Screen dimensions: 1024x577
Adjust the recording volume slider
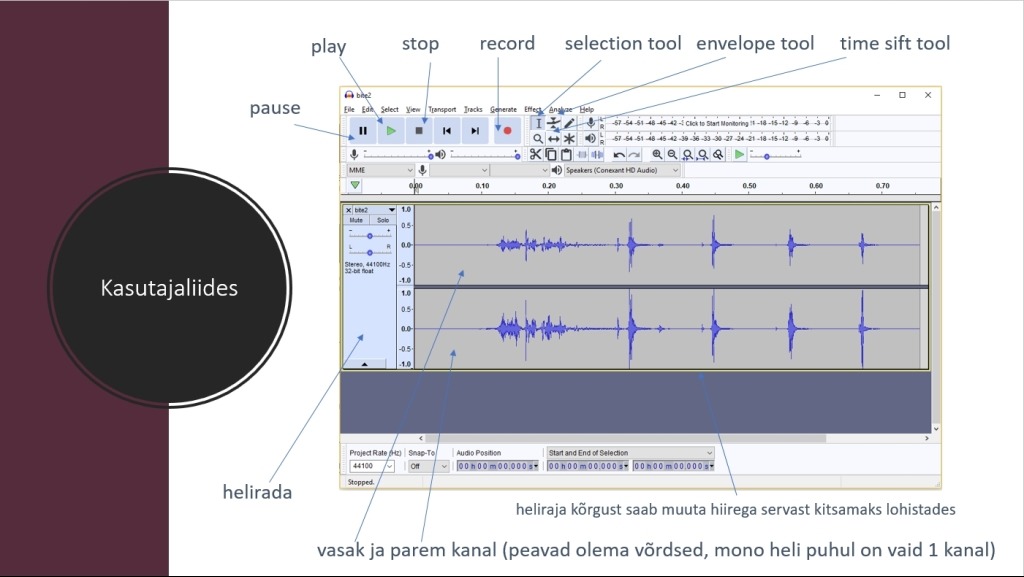coord(398,155)
